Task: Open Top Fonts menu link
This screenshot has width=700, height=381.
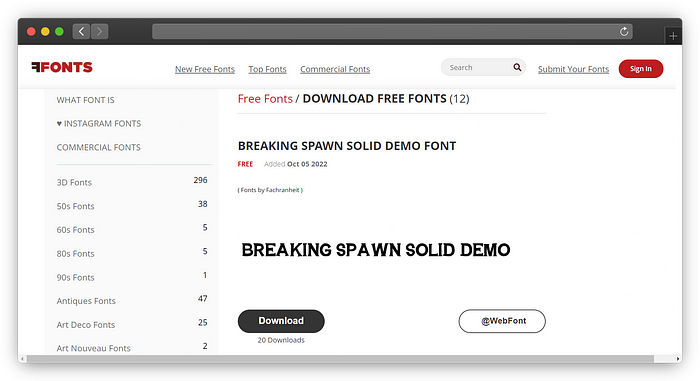Action: pos(267,69)
